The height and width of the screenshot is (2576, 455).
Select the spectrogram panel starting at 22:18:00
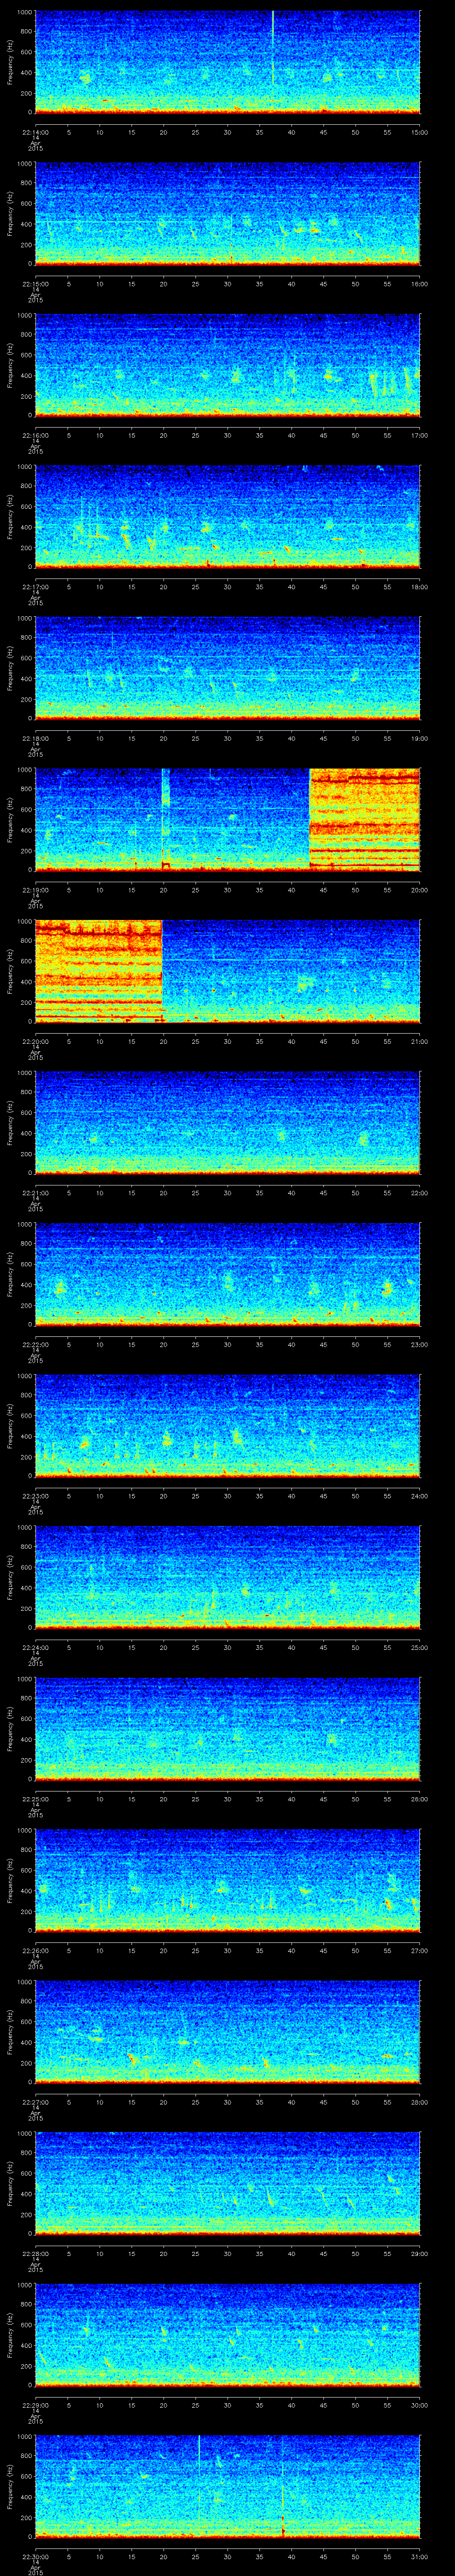[x=227, y=668]
